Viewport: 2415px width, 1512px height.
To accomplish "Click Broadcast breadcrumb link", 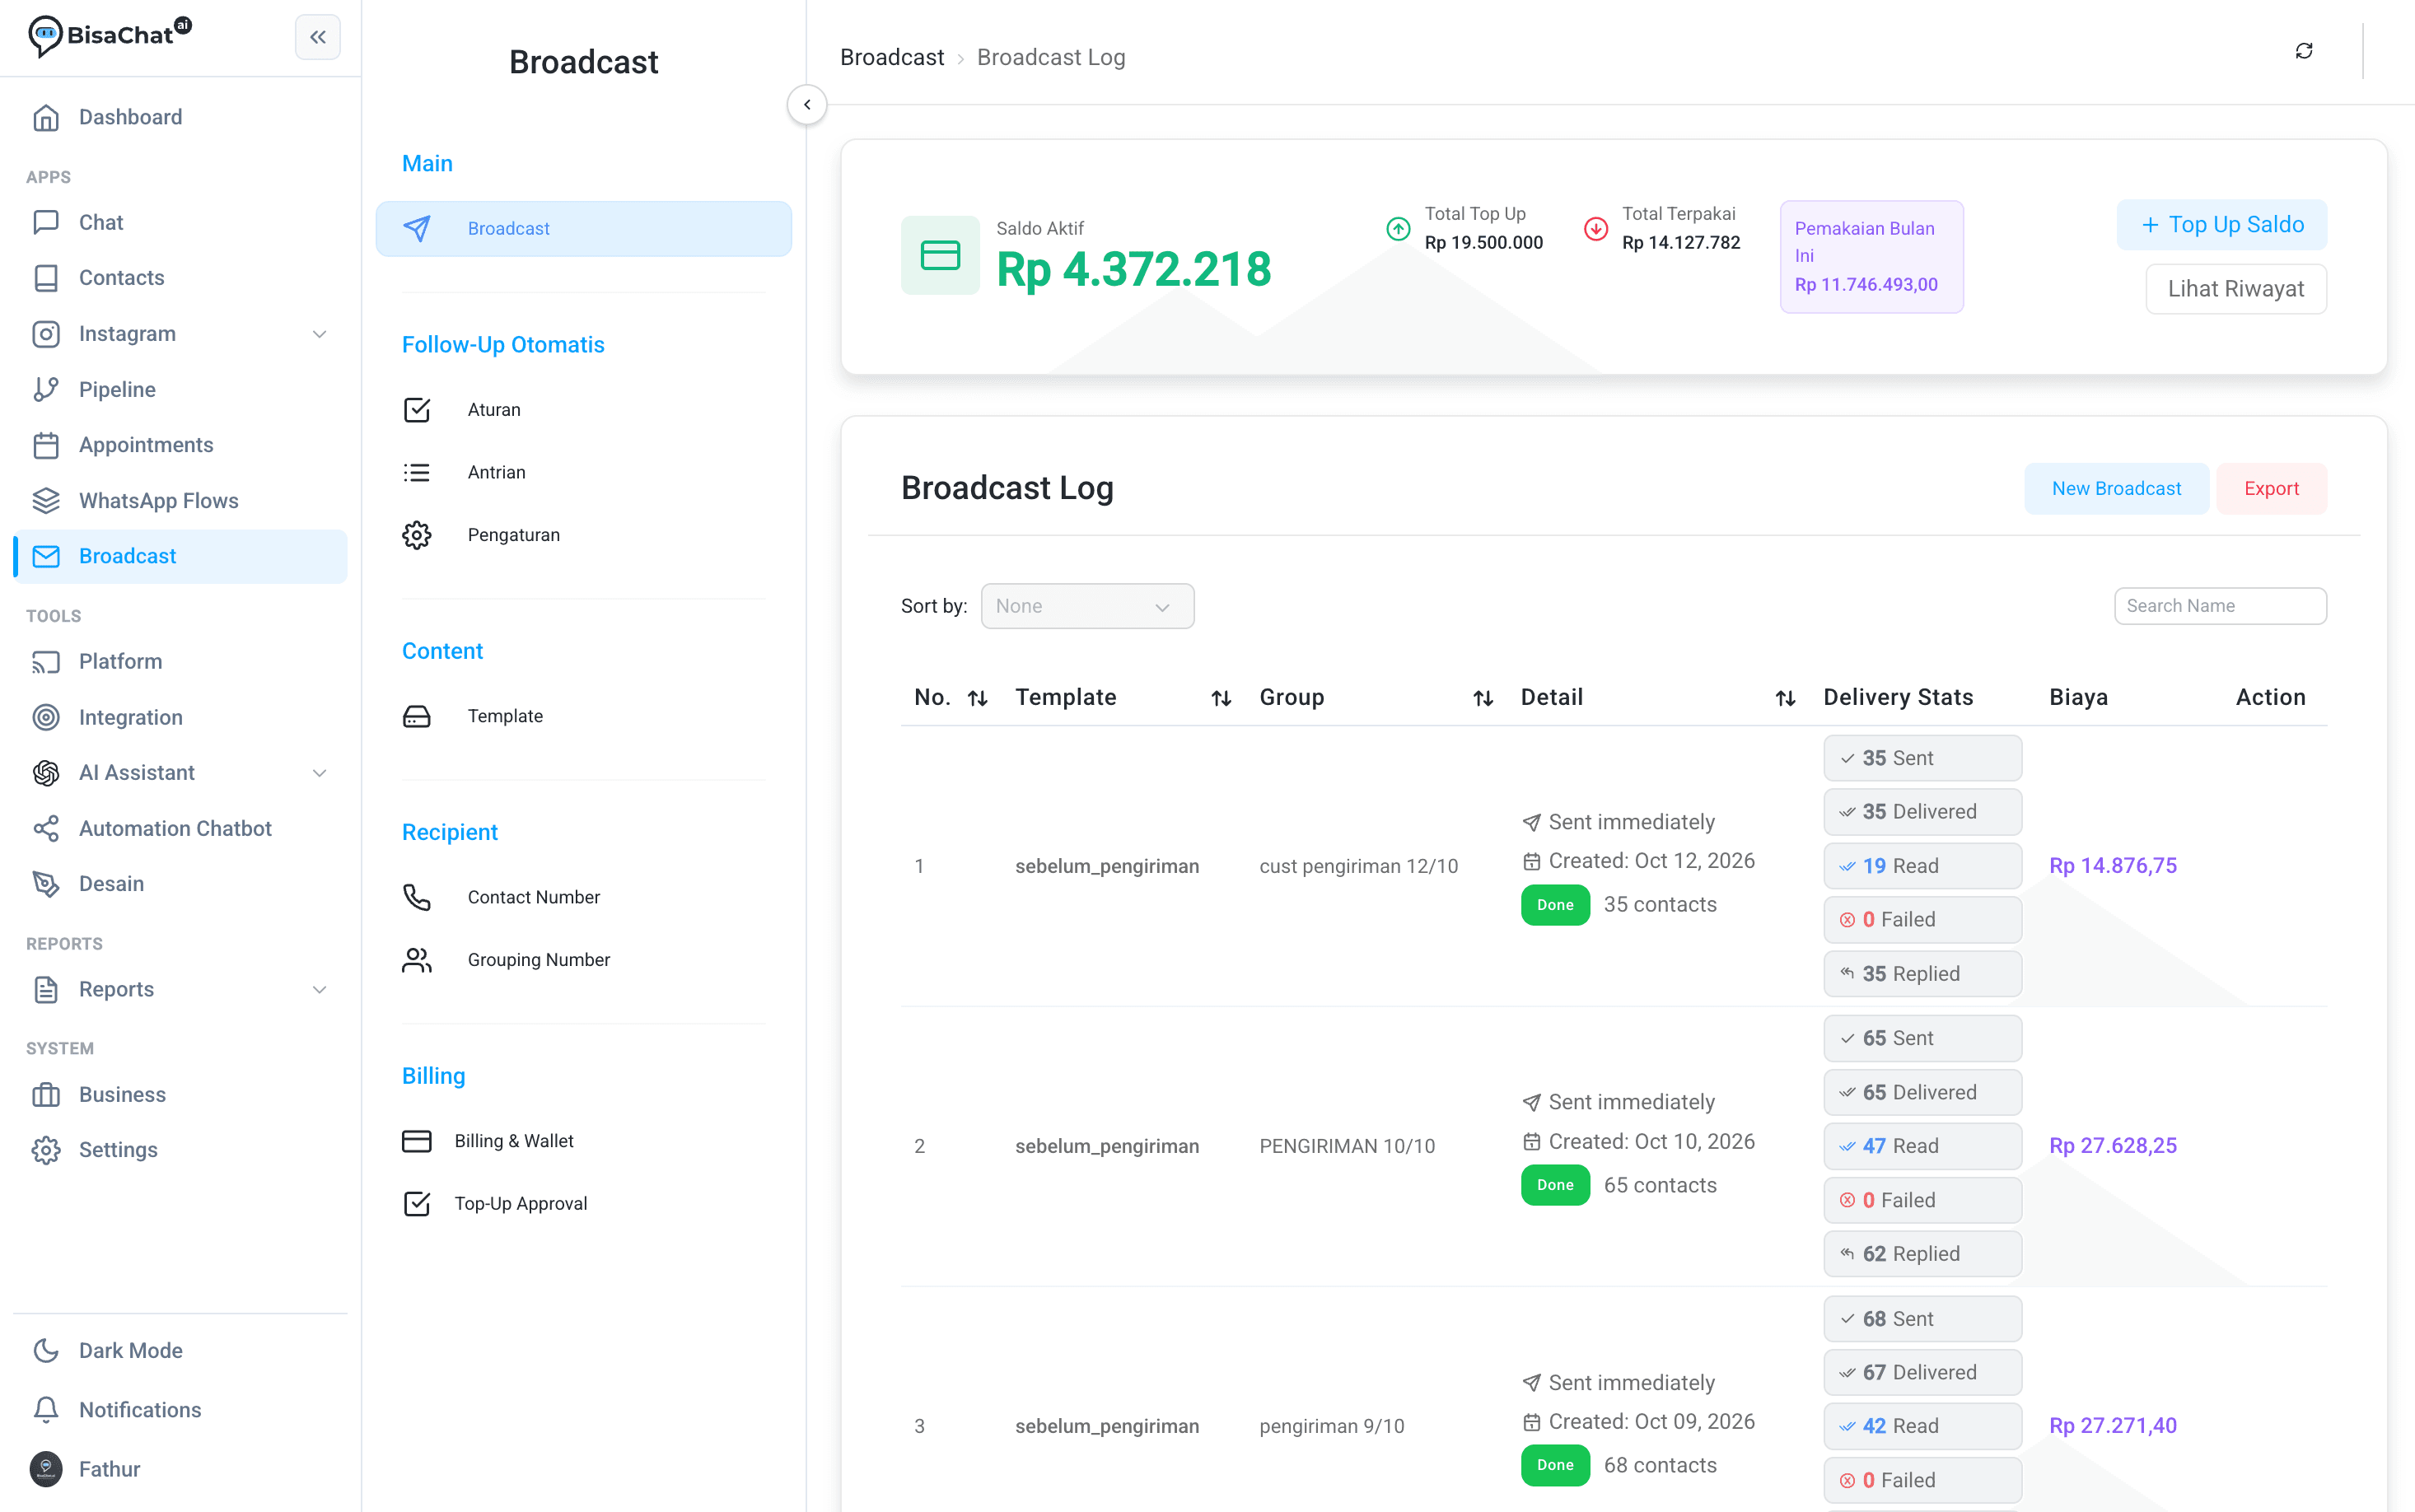I will pos(891,58).
